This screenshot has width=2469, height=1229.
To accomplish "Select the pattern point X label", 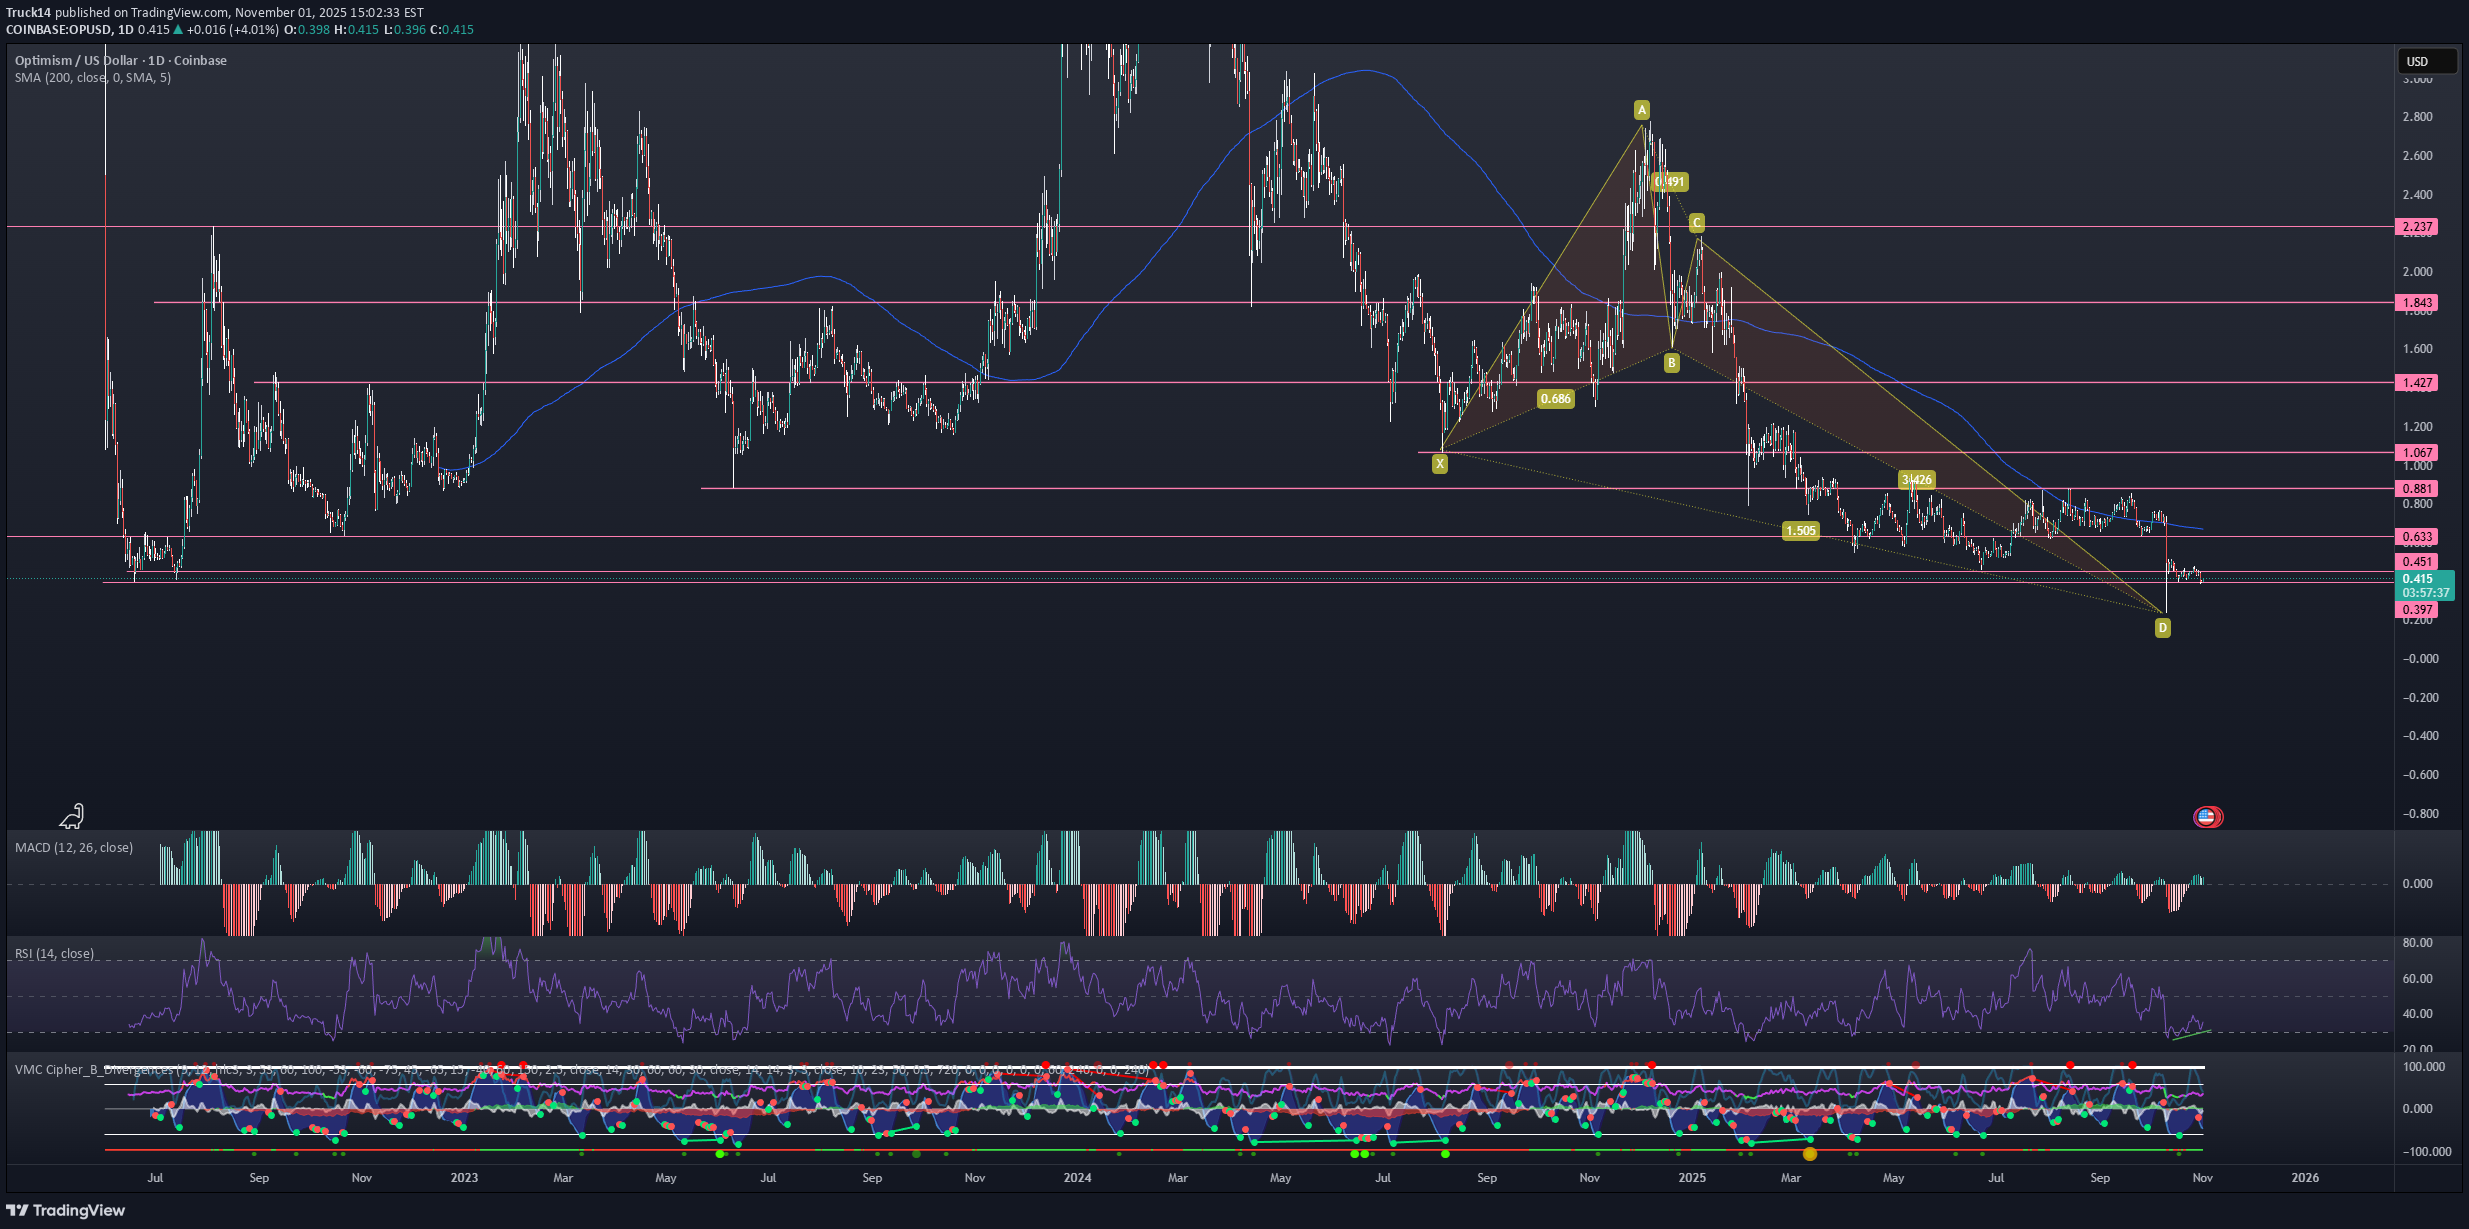I will pyautogui.click(x=1439, y=464).
